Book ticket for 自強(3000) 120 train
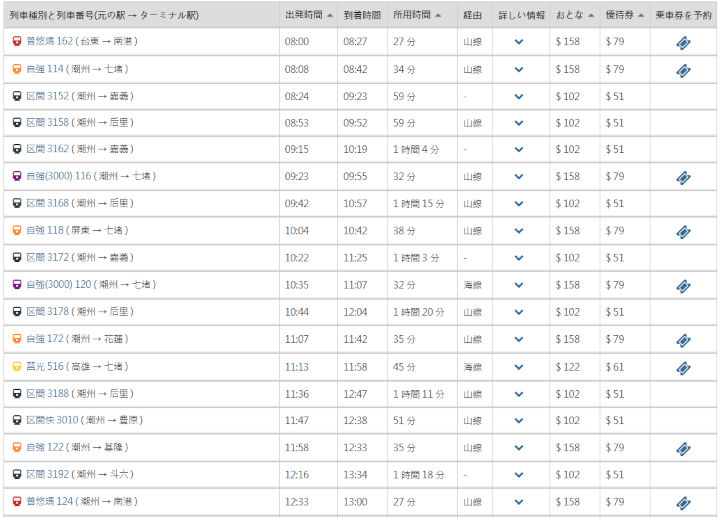720x518 pixels. 683,286
